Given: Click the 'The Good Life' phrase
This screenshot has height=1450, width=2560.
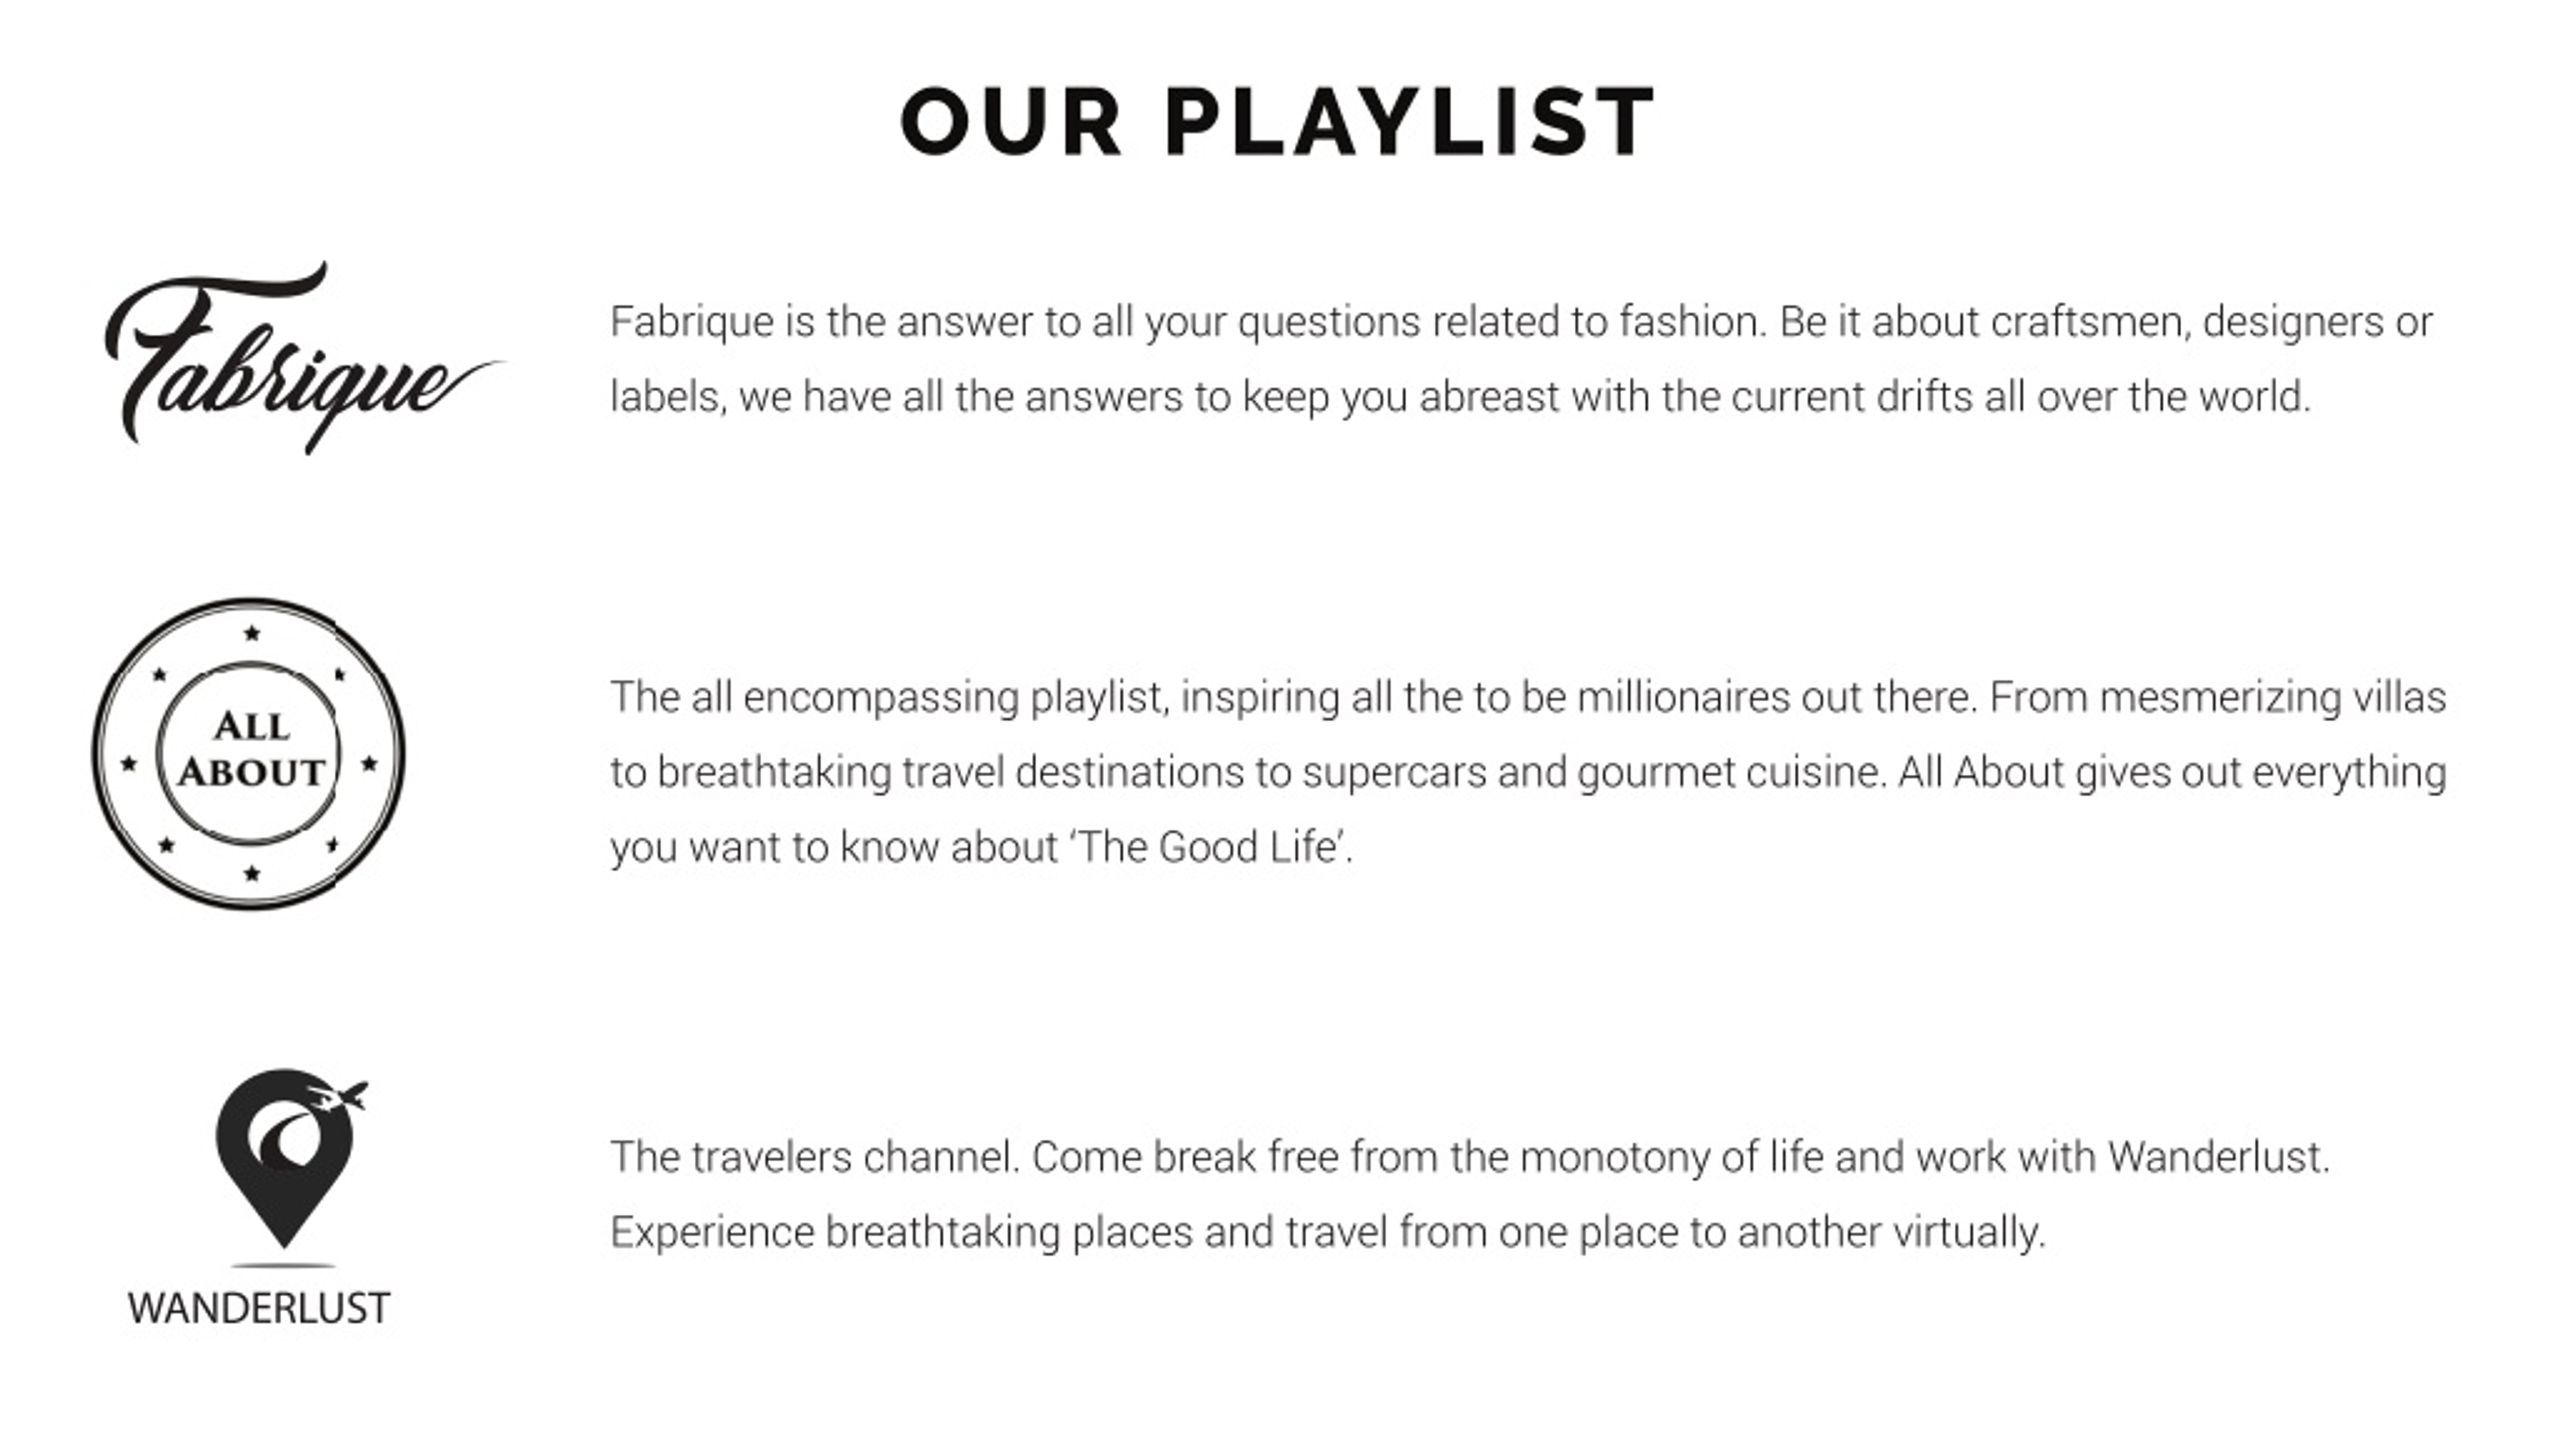Looking at the screenshot, I should tap(1209, 847).
